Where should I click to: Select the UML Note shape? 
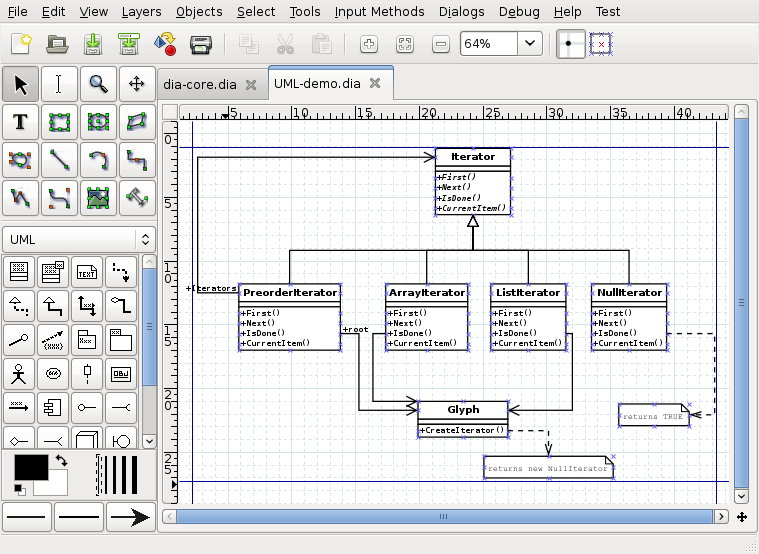(x=87, y=272)
